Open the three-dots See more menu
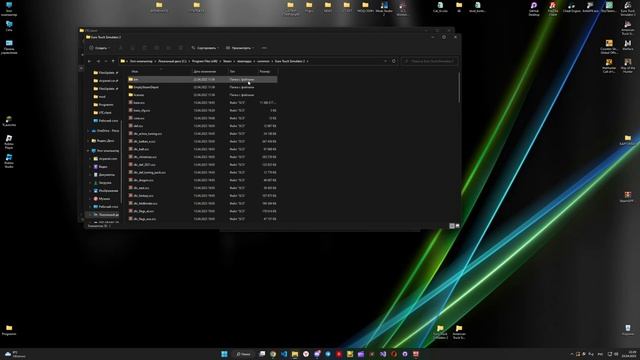The height and width of the screenshot is (360, 640). tap(264, 48)
